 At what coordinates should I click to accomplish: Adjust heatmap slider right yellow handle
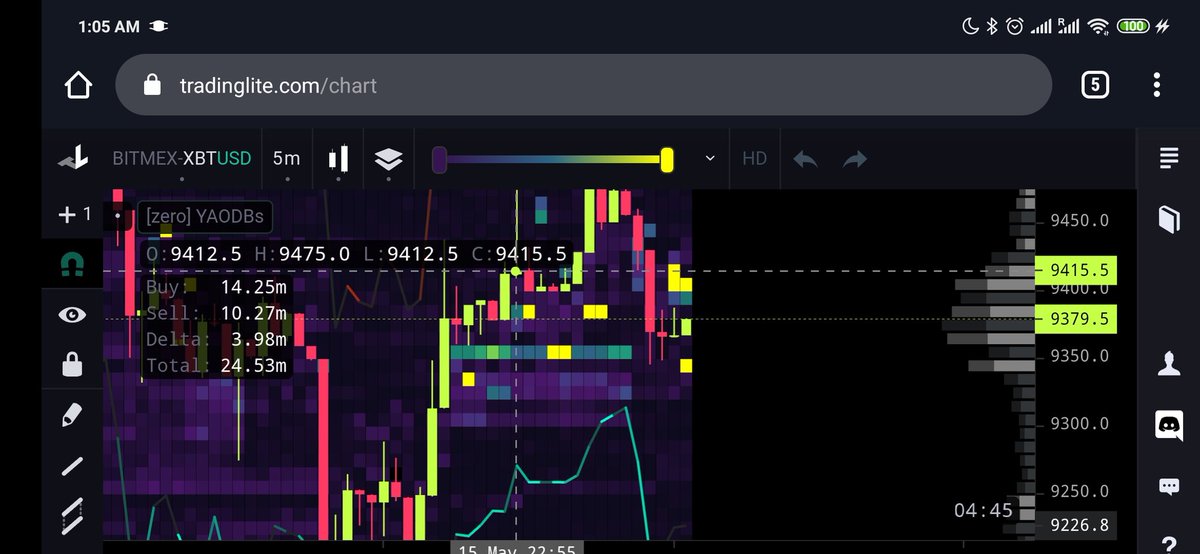667,158
